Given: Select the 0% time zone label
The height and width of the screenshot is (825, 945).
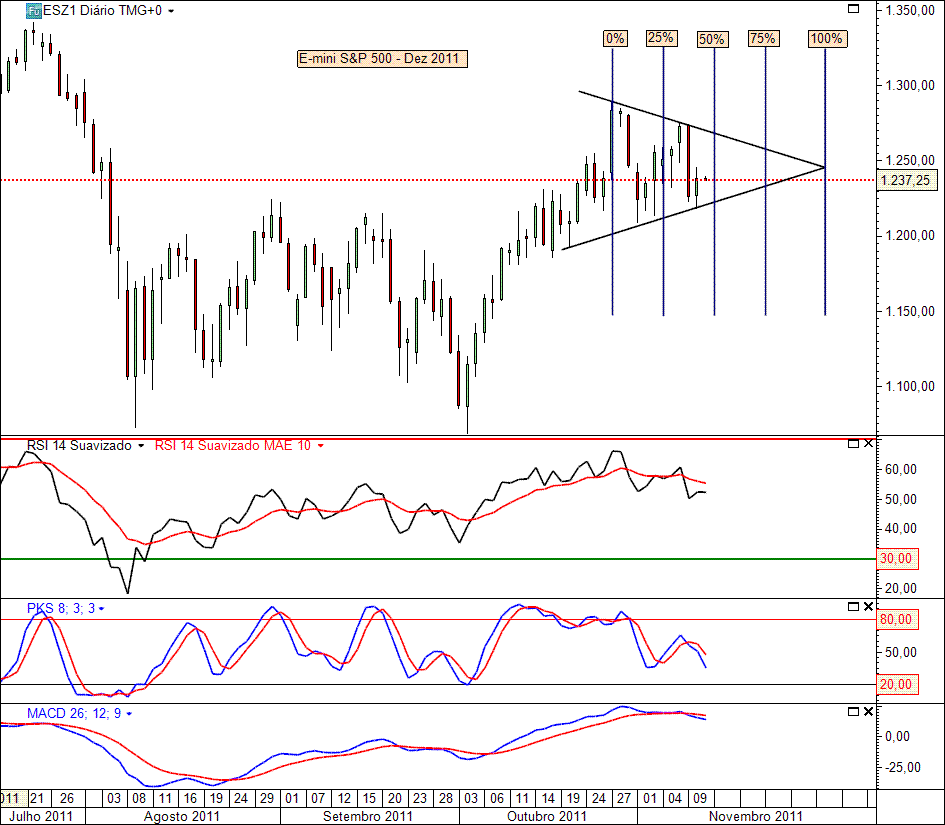Looking at the screenshot, I should point(615,39).
